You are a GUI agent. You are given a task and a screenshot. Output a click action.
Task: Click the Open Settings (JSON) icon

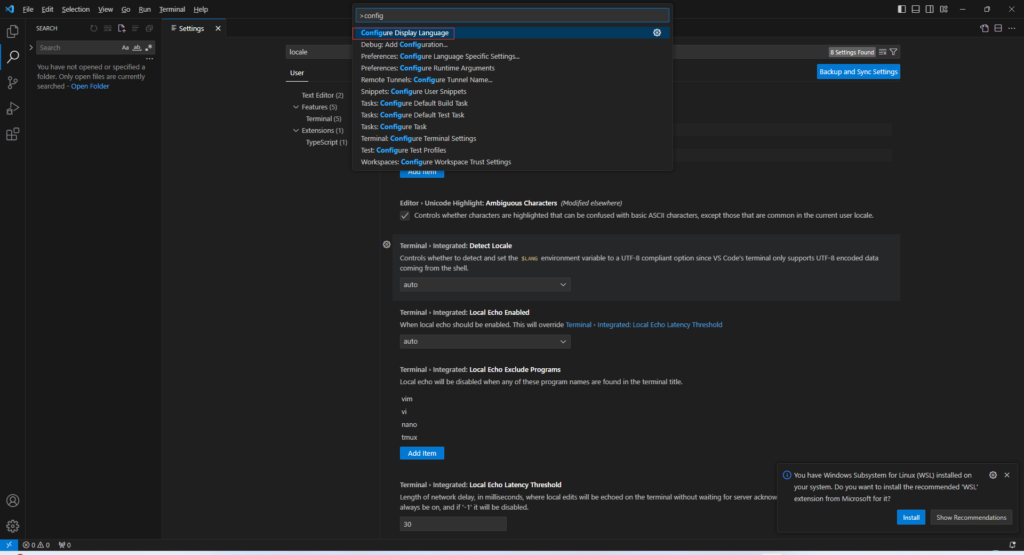coord(984,29)
